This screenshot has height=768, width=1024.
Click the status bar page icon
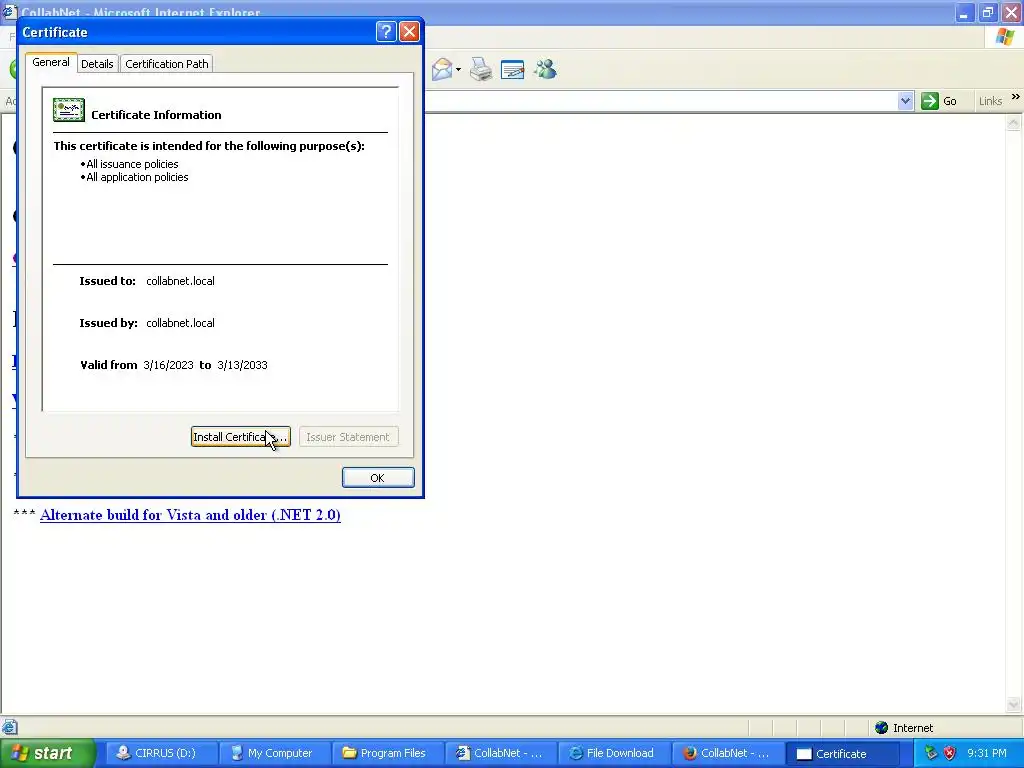(x=9, y=727)
